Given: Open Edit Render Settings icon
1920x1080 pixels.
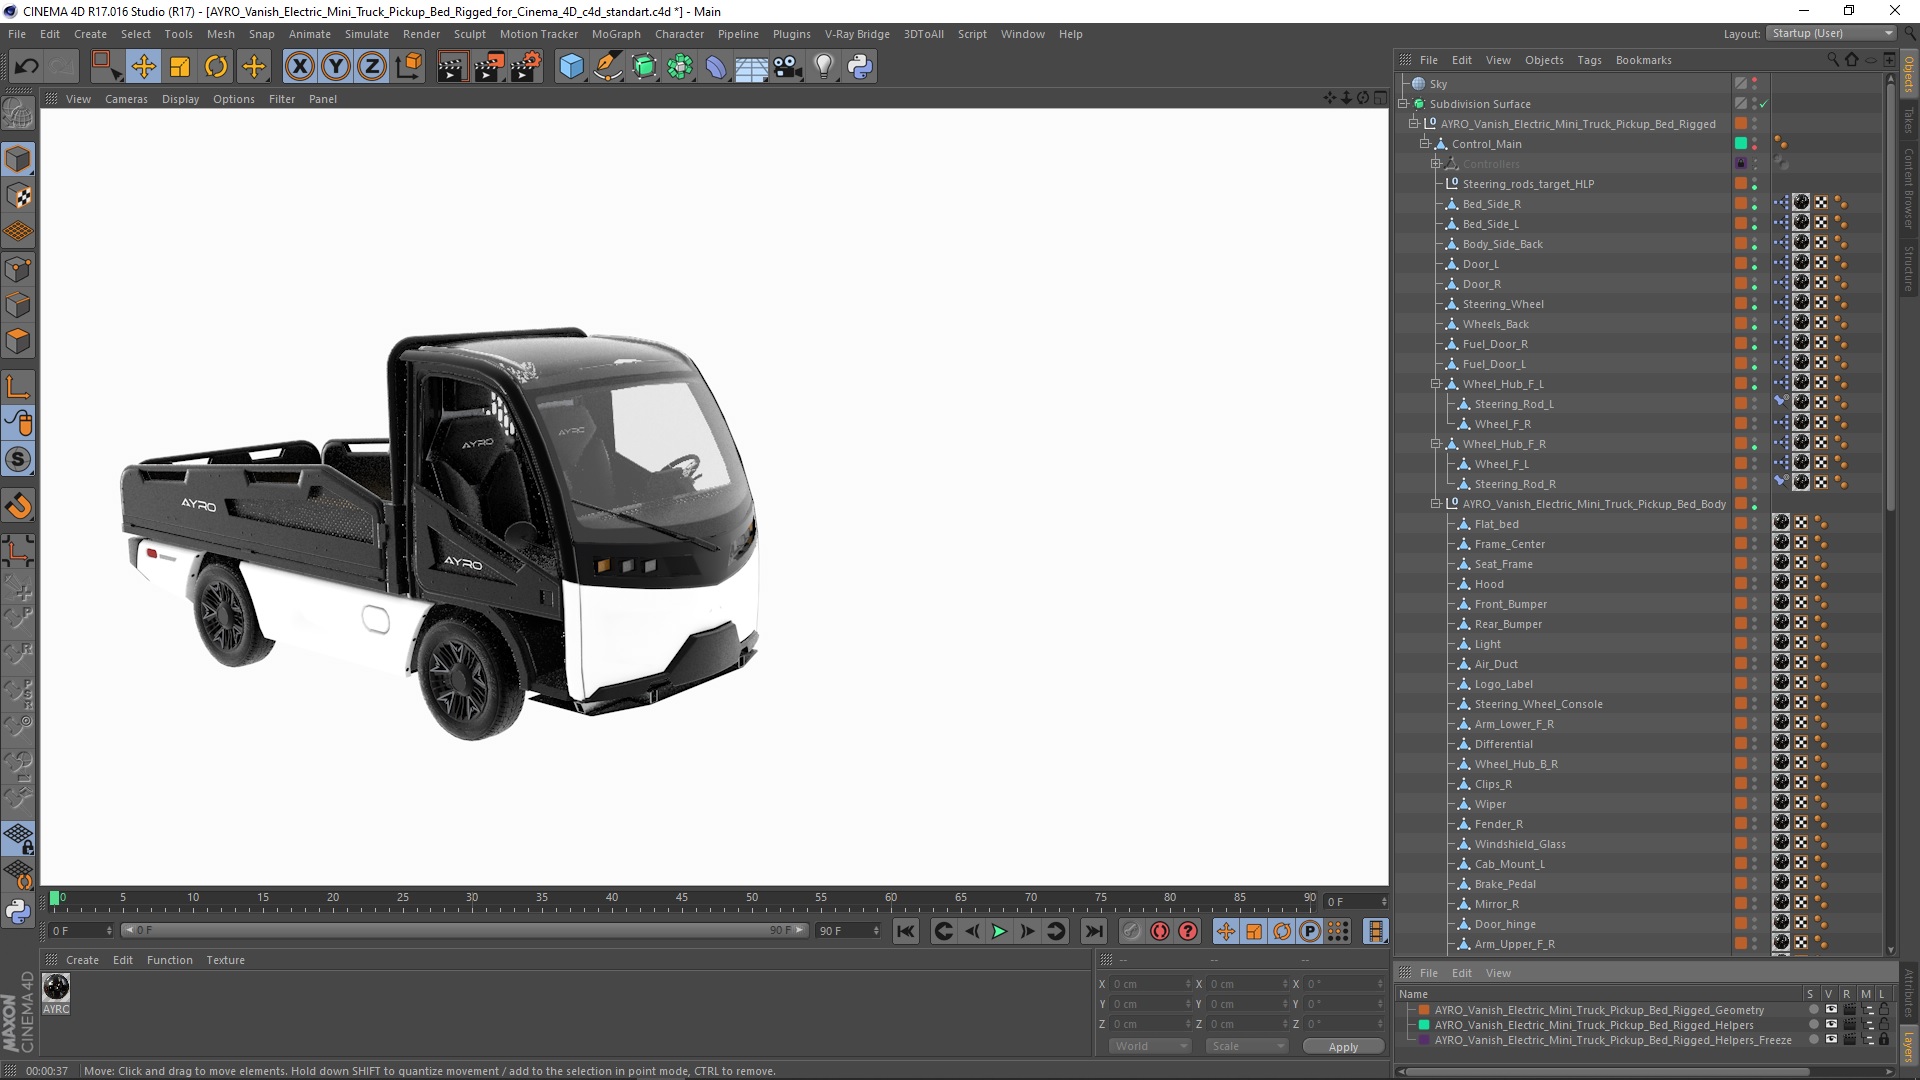Looking at the screenshot, I should coord(526,67).
